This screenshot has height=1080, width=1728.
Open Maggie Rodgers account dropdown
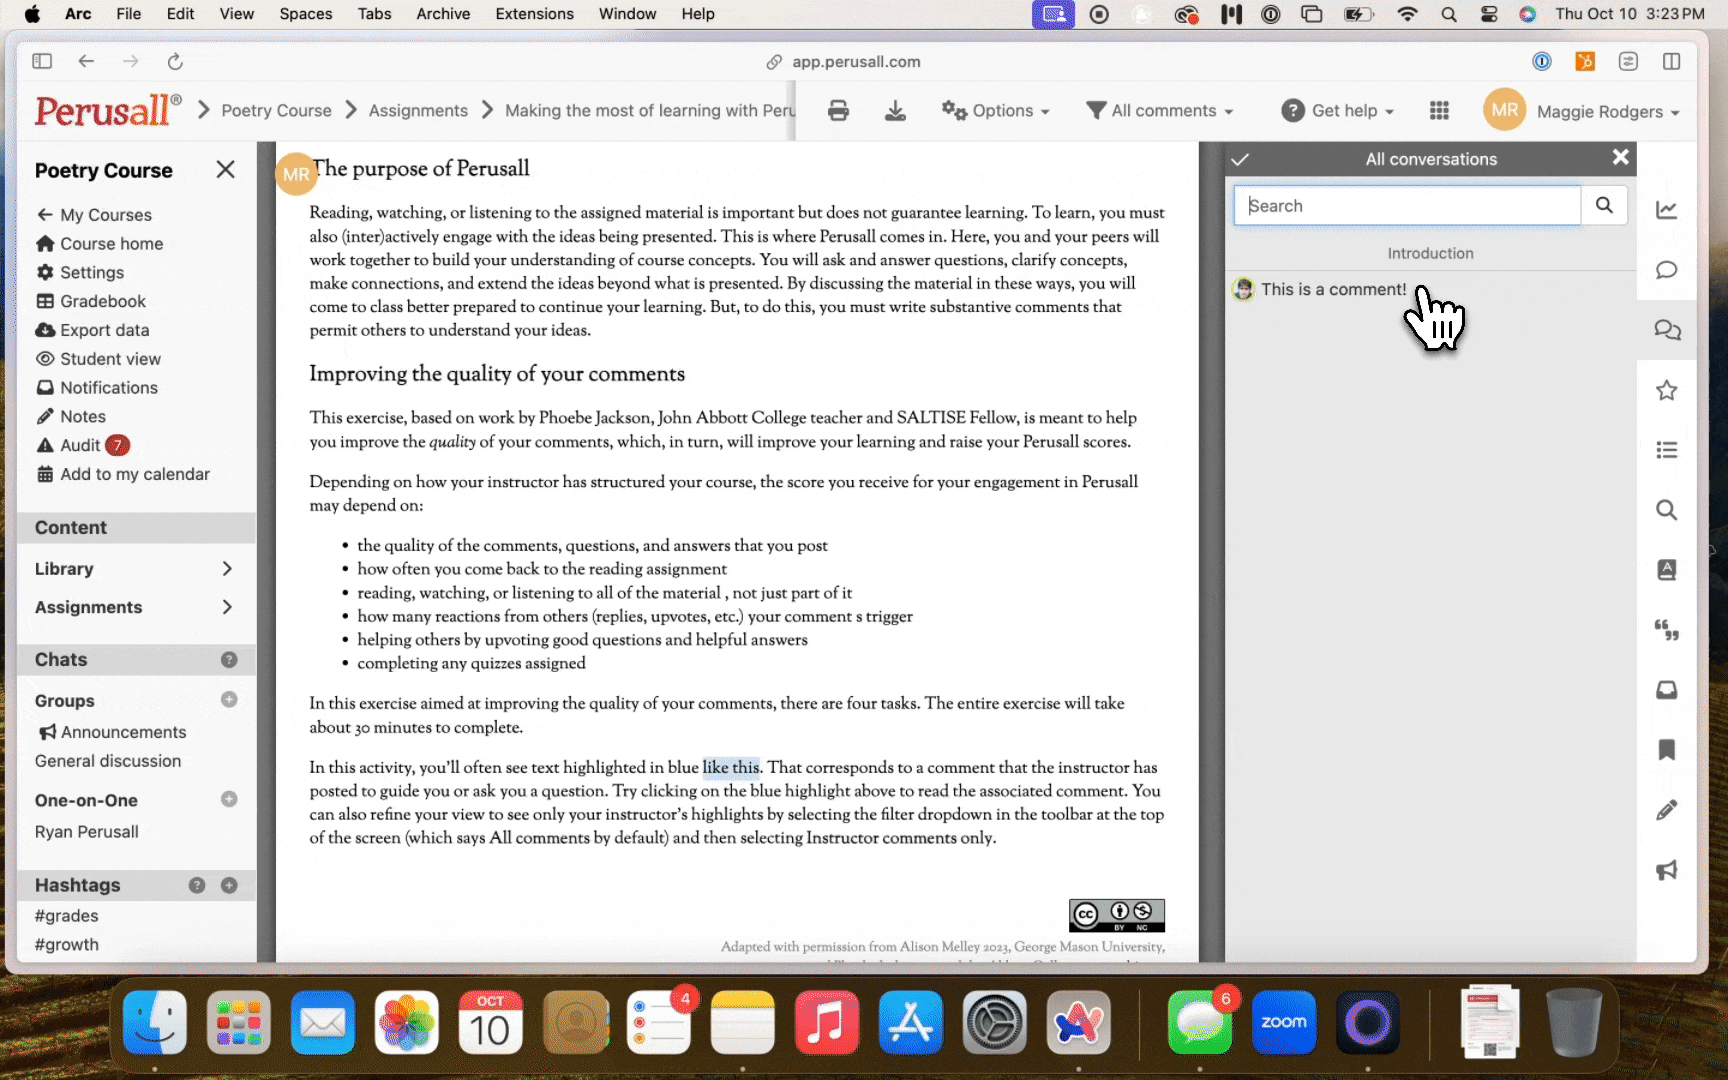1608,112
